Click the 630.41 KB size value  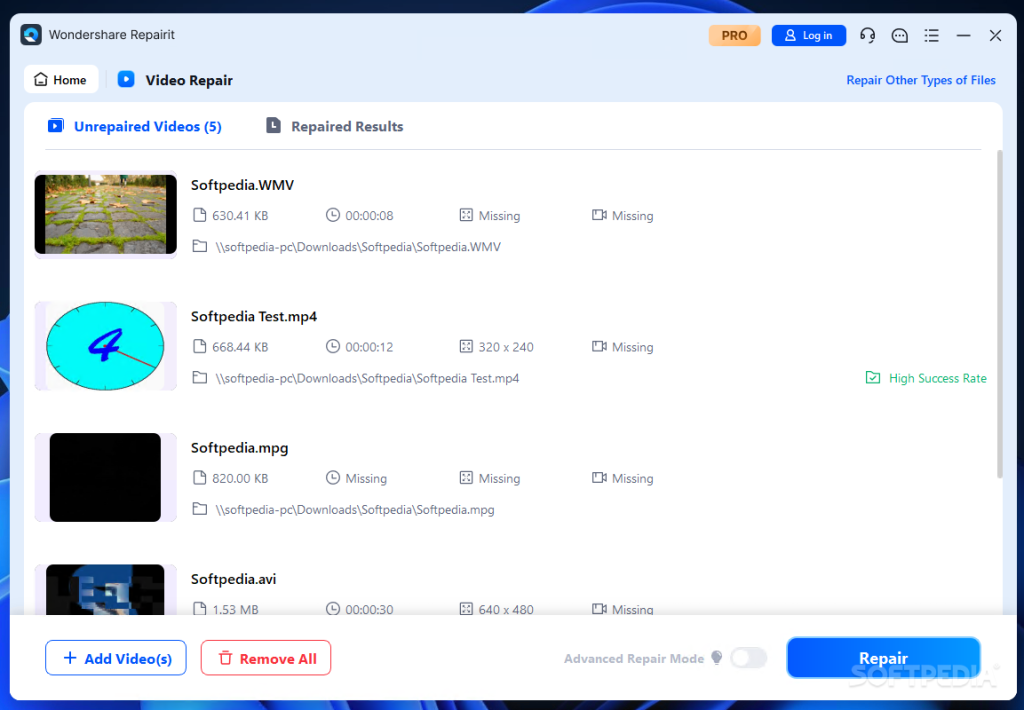click(x=240, y=216)
